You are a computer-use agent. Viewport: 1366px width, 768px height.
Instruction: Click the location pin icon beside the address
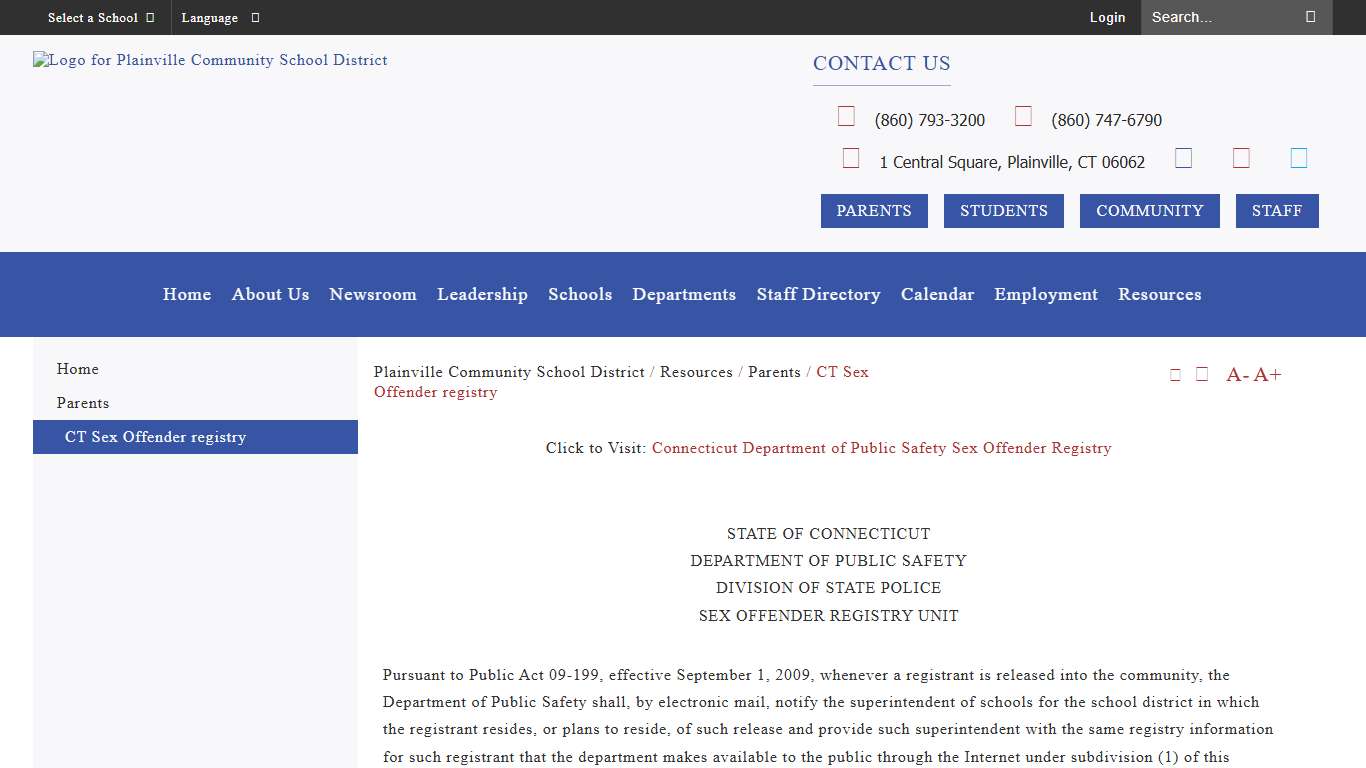tap(851, 158)
